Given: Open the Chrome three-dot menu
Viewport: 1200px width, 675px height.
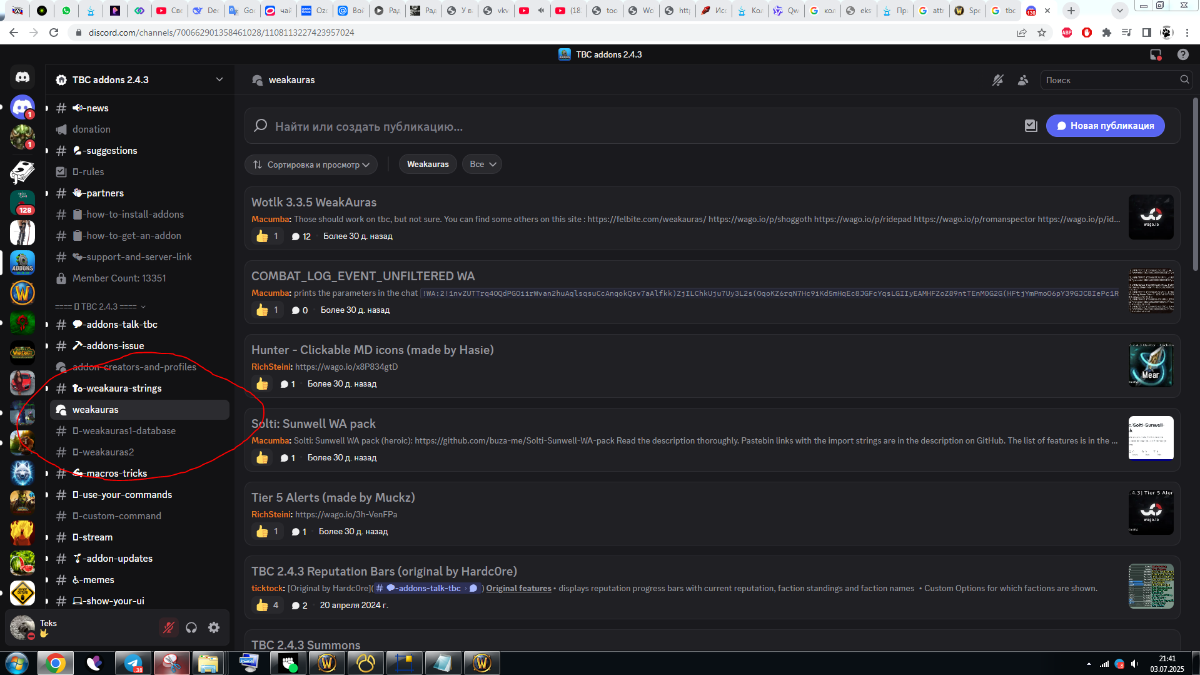Looking at the screenshot, I should click(1186, 32).
